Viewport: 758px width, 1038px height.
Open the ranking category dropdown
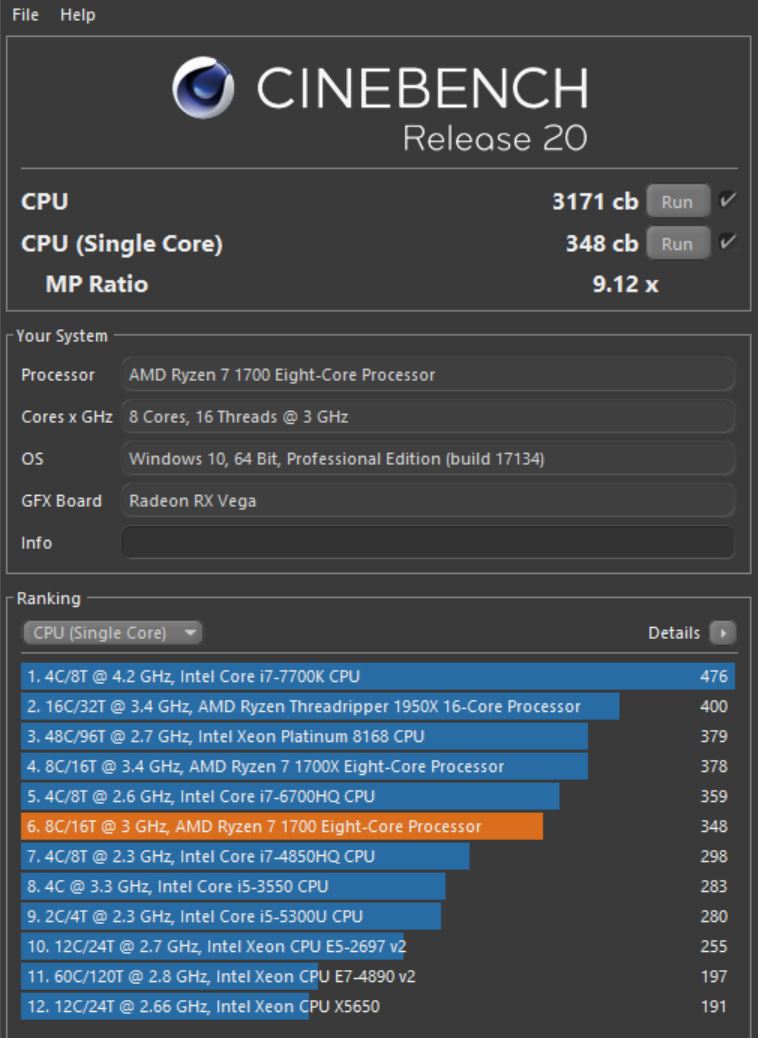(x=110, y=633)
